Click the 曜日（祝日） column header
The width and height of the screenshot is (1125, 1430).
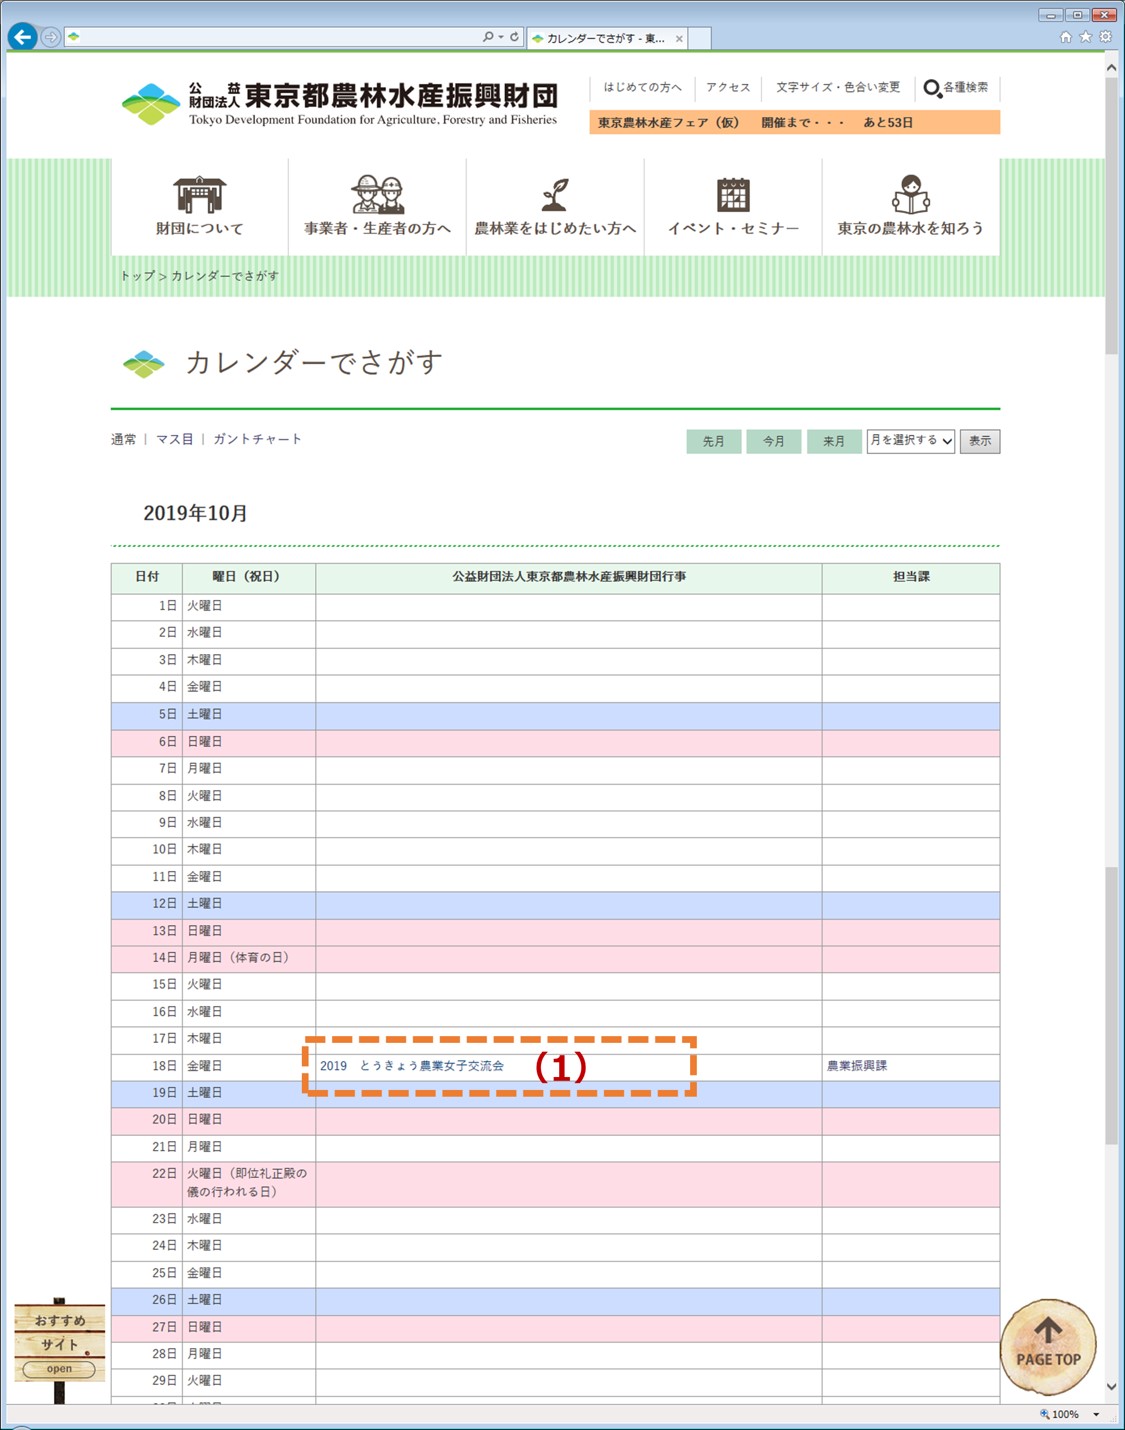pos(249,578)
